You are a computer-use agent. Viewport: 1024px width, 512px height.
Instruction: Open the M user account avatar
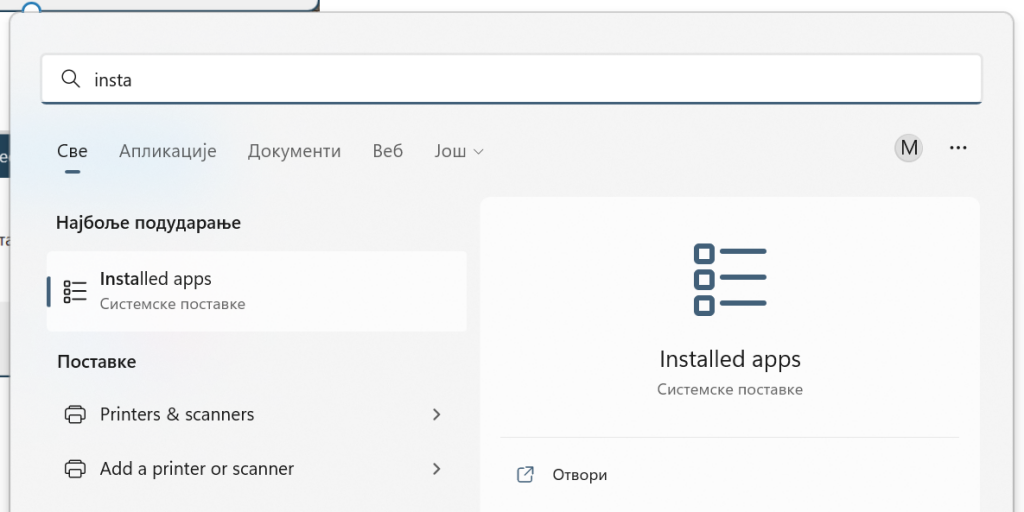[x=908, y=148]
